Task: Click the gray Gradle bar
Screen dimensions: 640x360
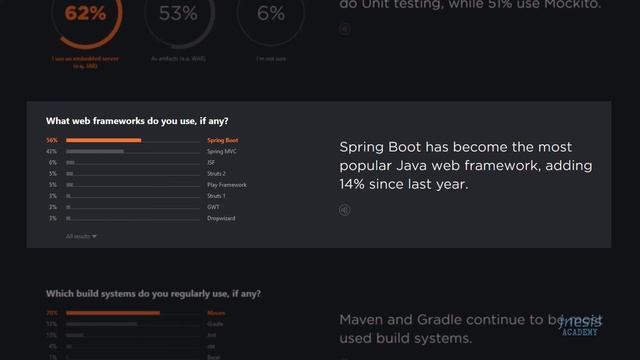Action: [x=102, y=324]
